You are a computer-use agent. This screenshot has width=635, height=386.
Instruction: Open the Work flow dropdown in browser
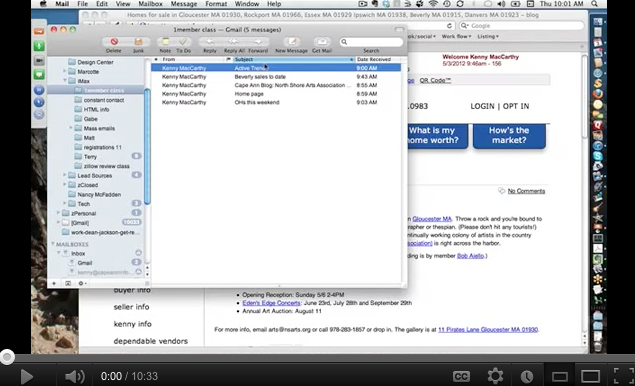coord(456,36)
